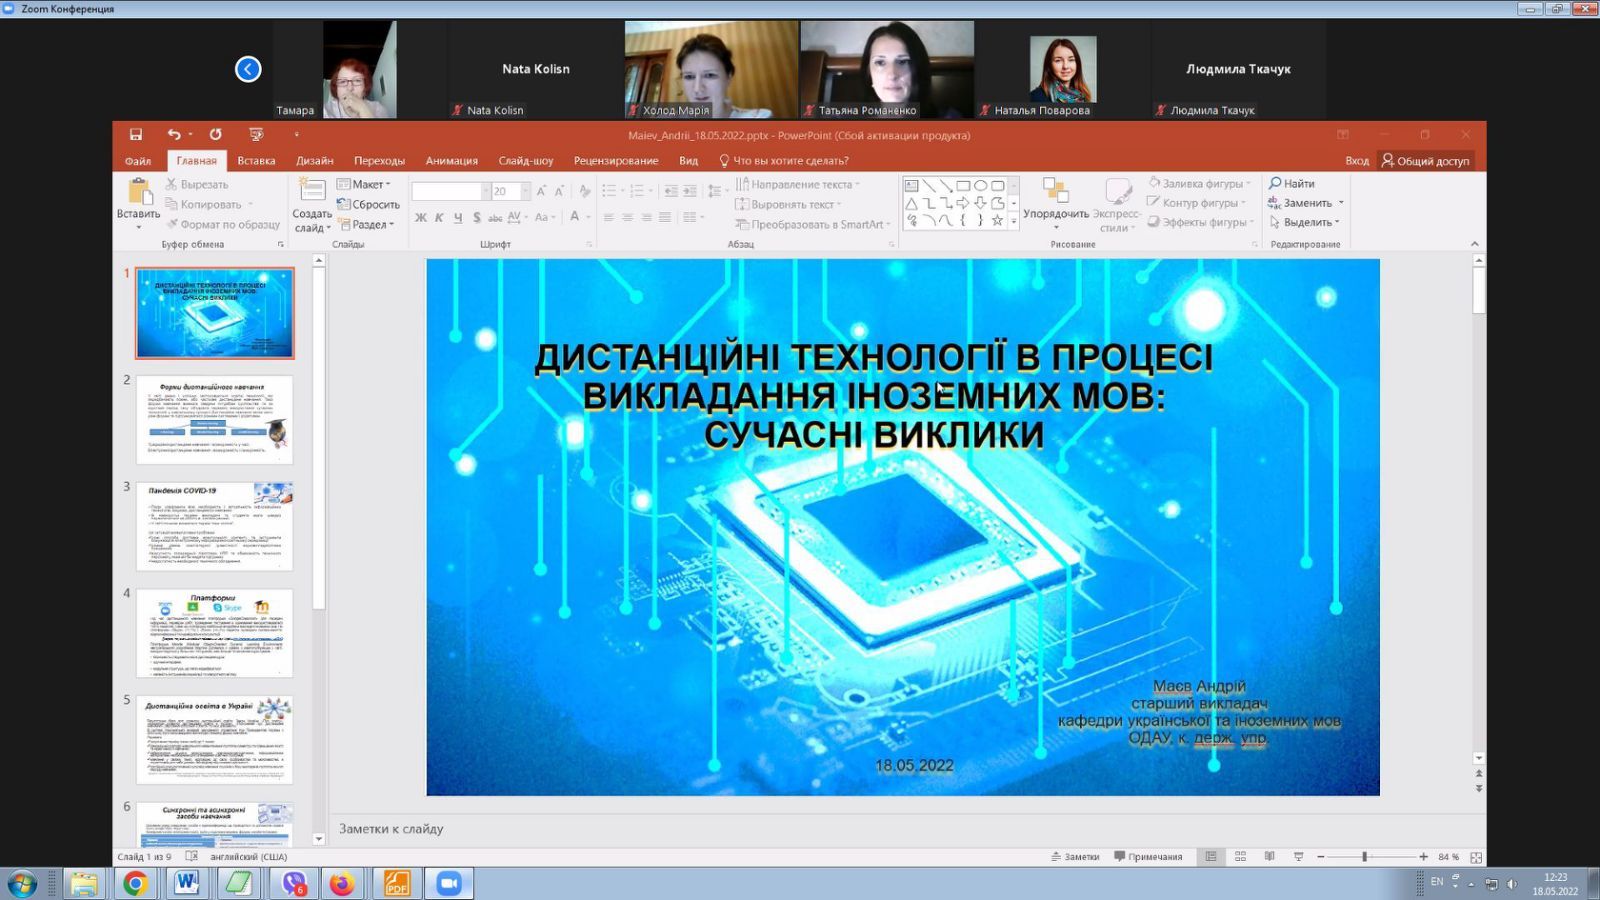Viewport: 1600px width, 900px height.
Task: Switch to slide sorter view icon
Action: pyautogui.click(x=1240, y=857)
